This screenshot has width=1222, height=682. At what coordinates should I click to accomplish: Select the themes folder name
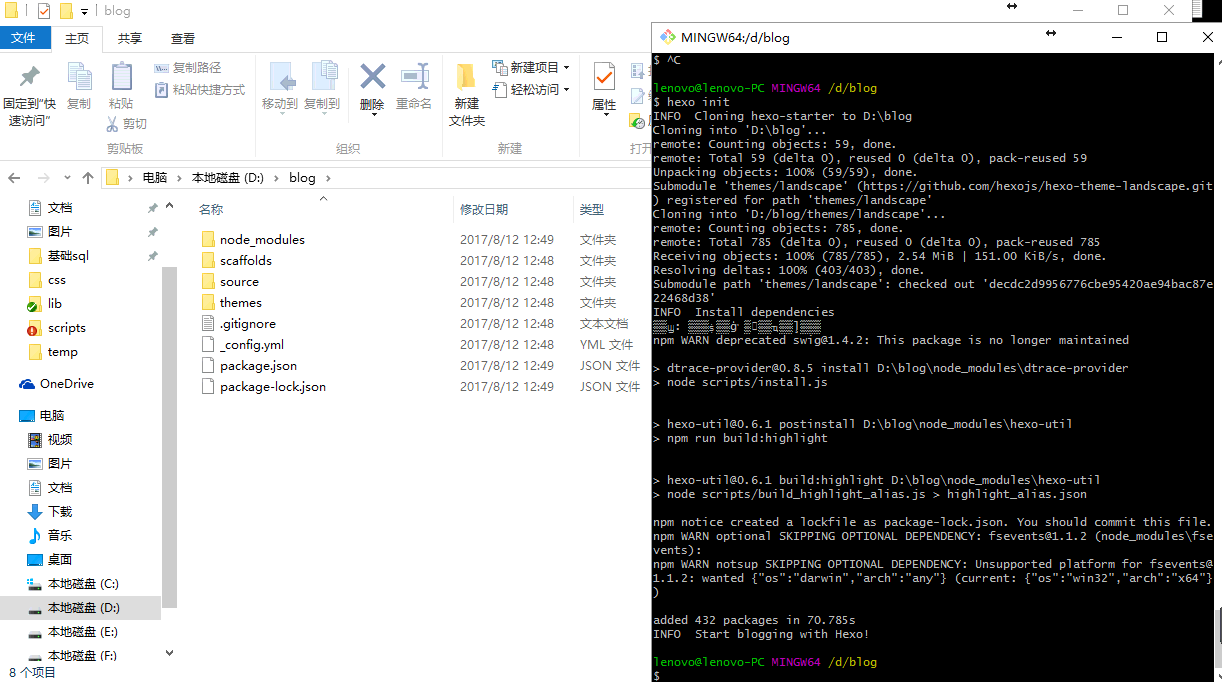click(x=241, y=303)
